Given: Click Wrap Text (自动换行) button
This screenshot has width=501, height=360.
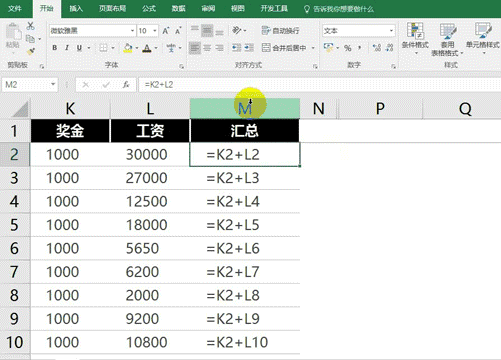Looking at the screenshot, I should tap(280, 31).
